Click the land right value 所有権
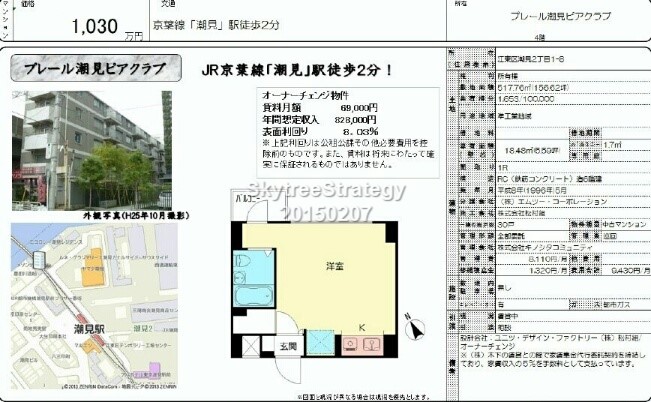651x402 pixels. [508, 76]
